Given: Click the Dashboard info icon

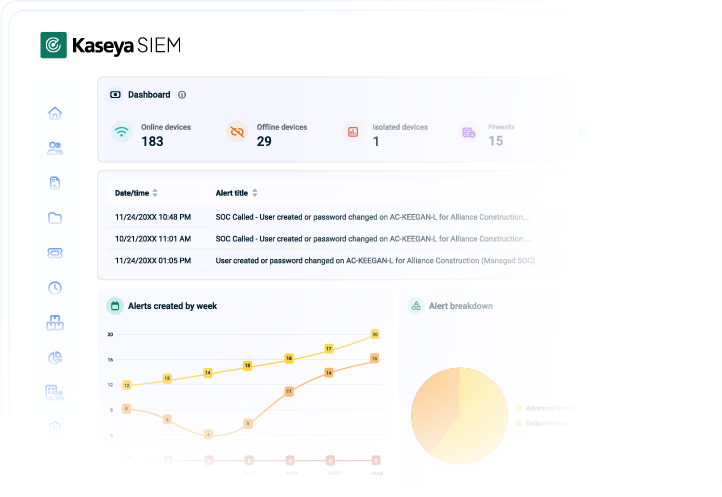Looking at the screenshot, I should 182,95.
